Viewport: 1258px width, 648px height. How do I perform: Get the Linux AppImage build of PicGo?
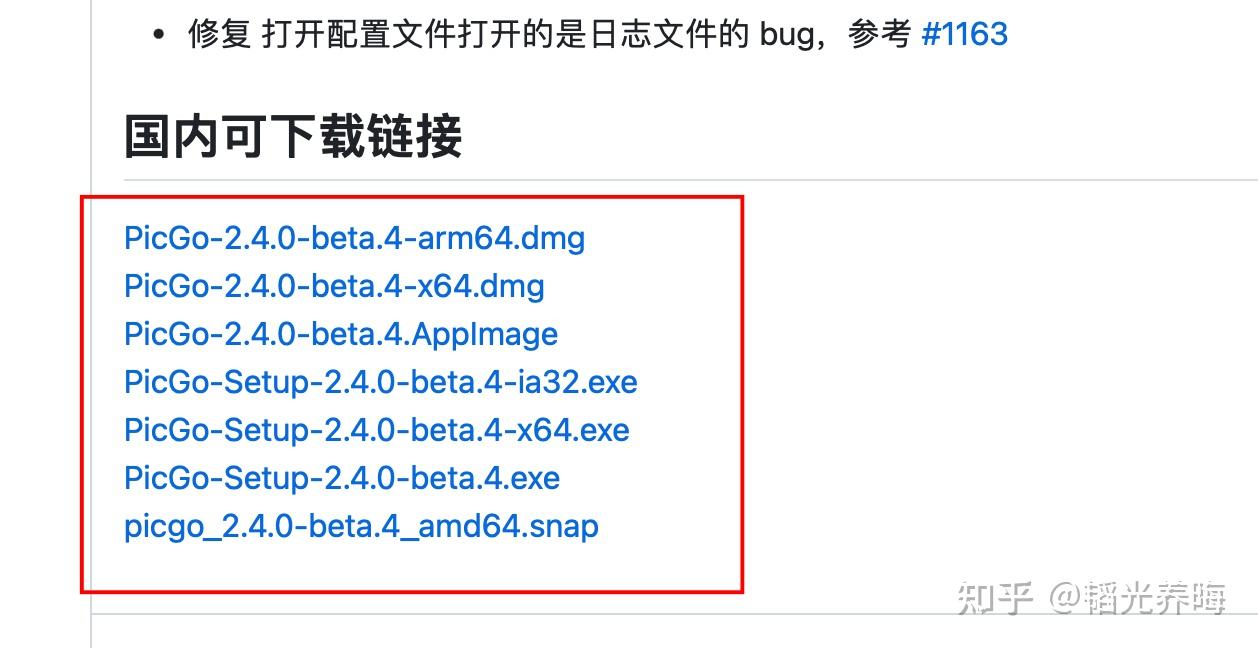(341, 334)
